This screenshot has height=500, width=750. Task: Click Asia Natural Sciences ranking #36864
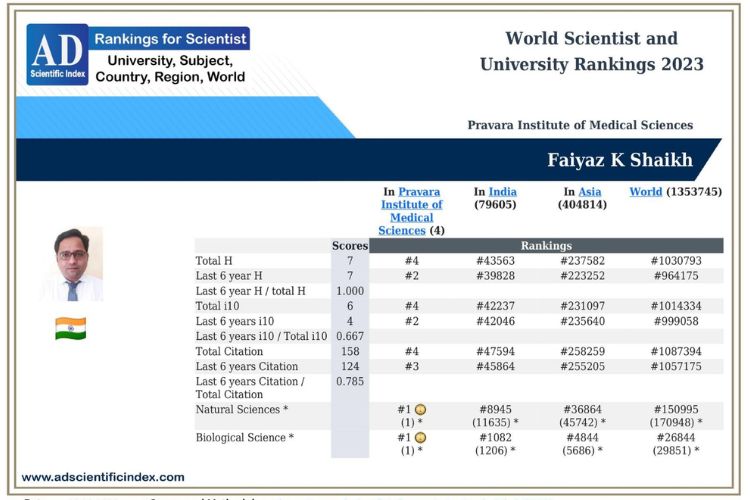583,410
